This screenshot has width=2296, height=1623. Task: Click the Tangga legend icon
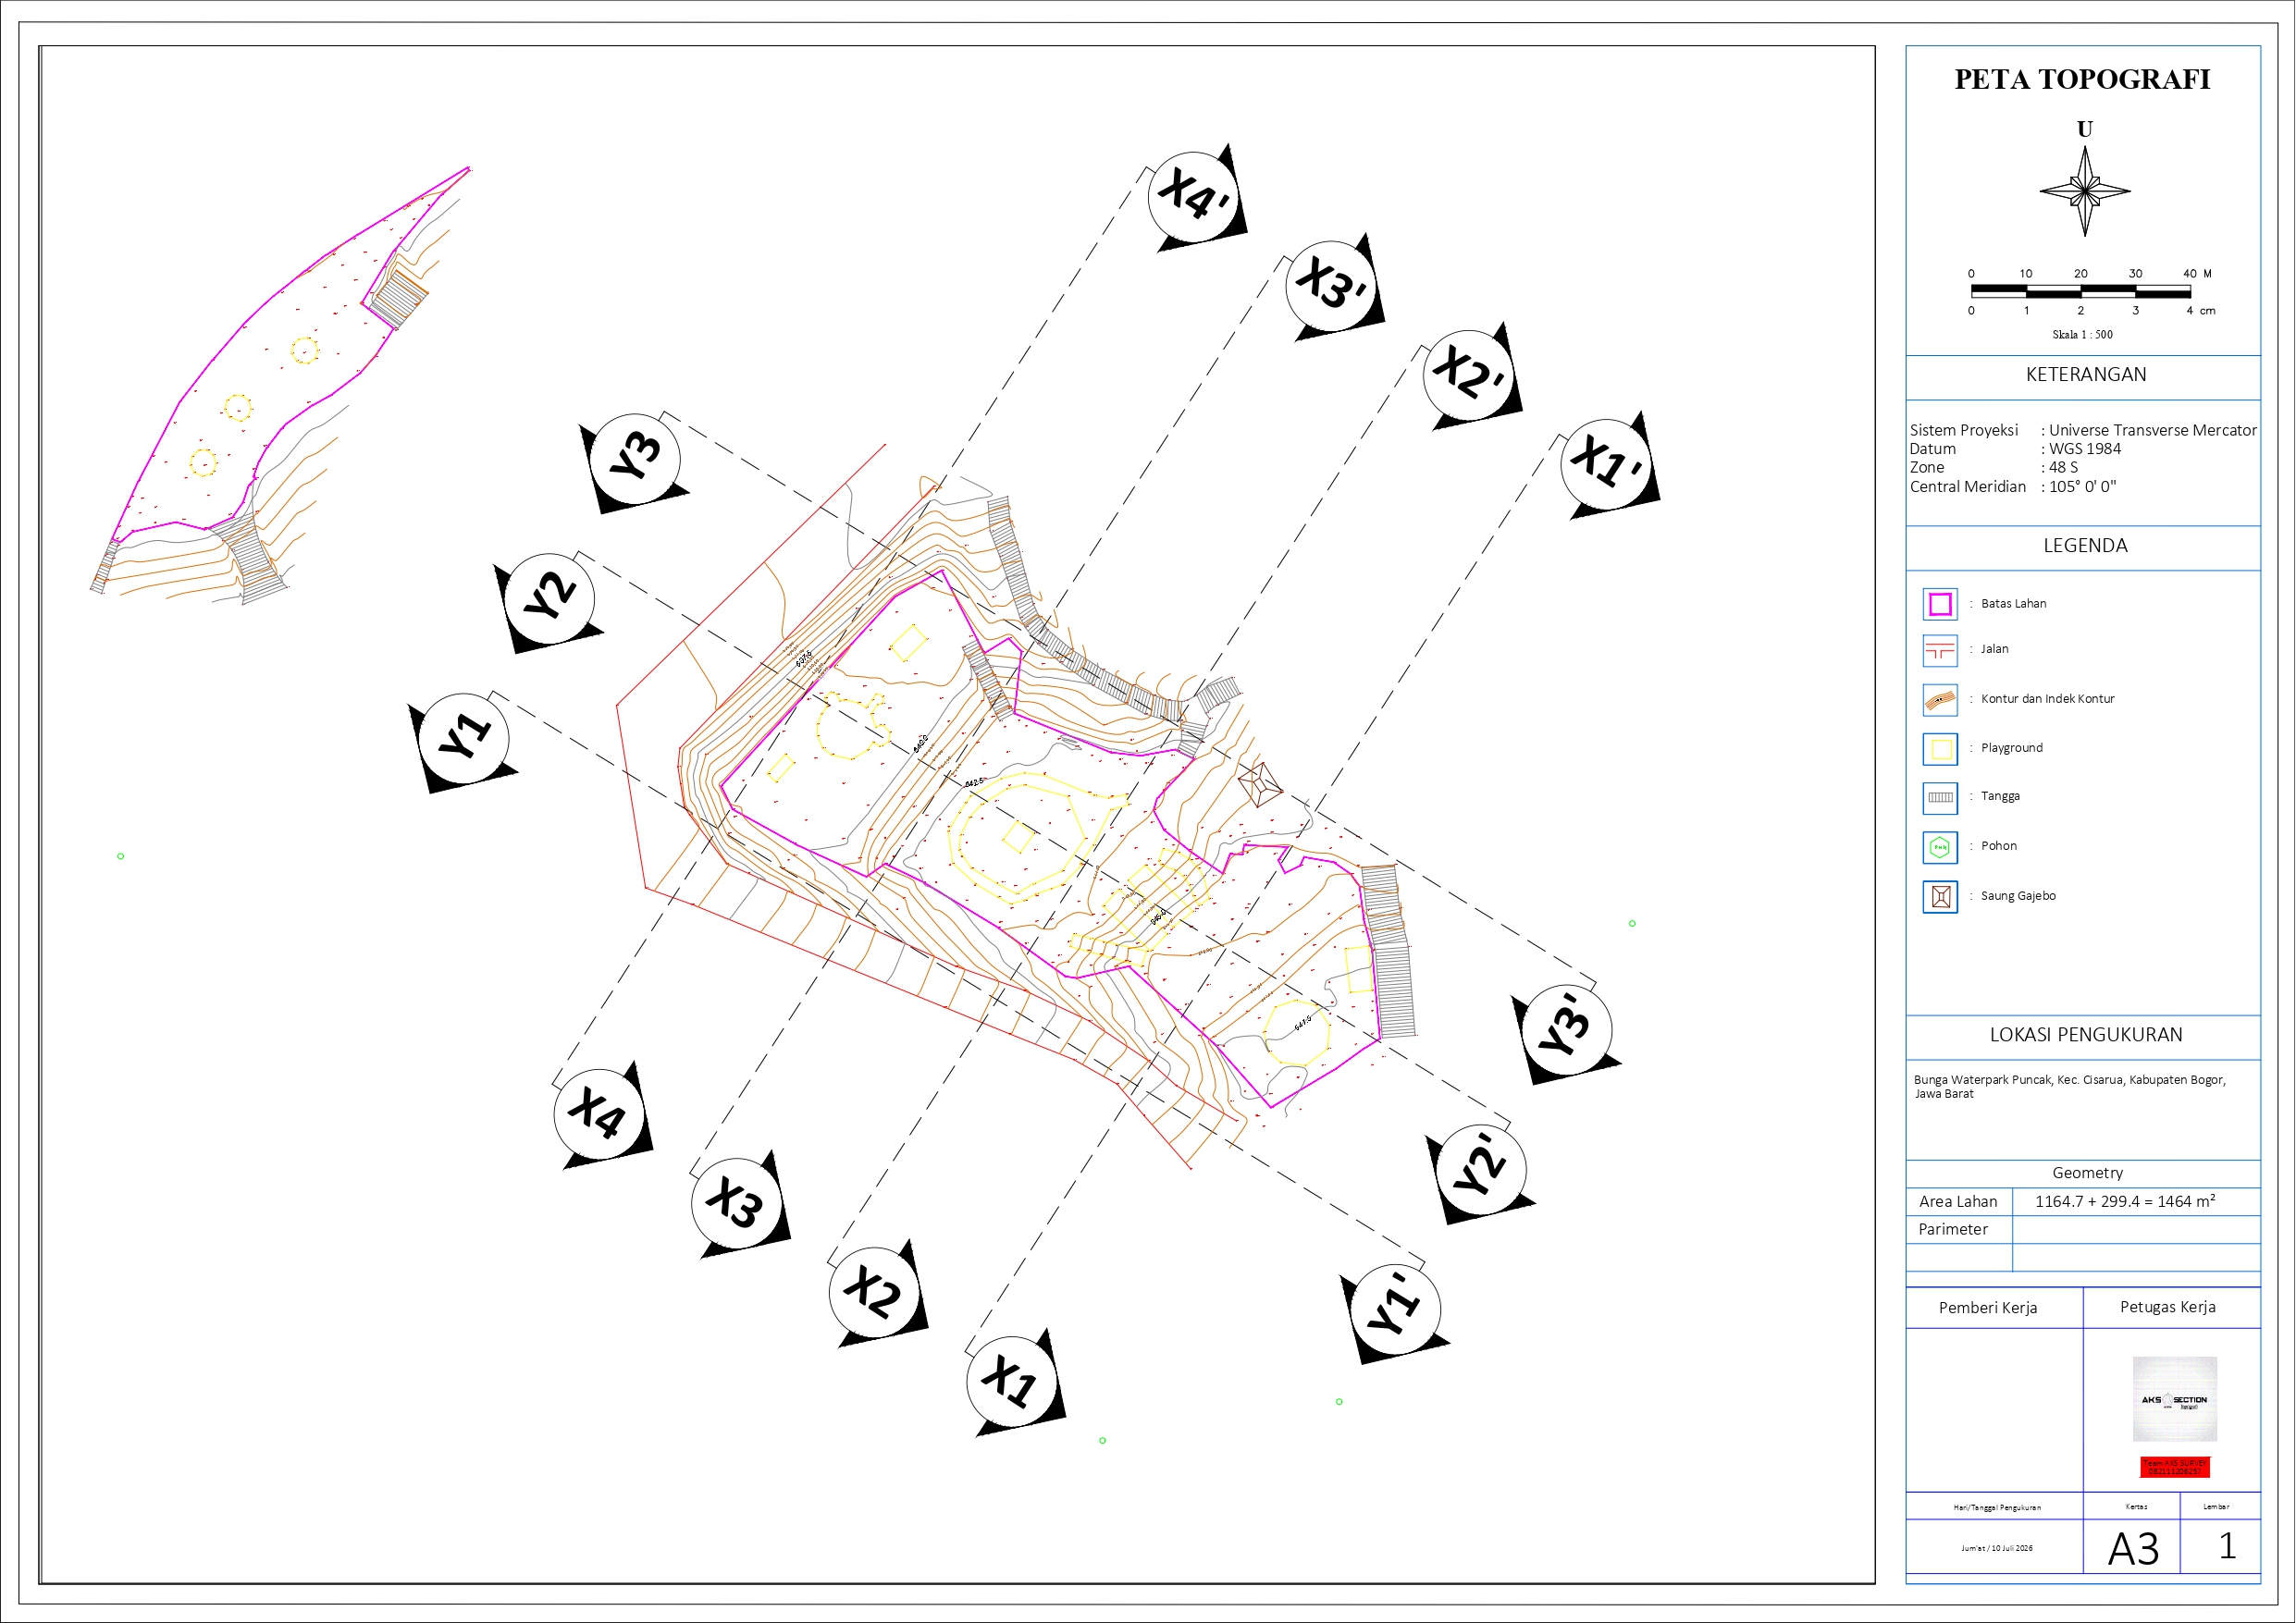click(1940, 798)
